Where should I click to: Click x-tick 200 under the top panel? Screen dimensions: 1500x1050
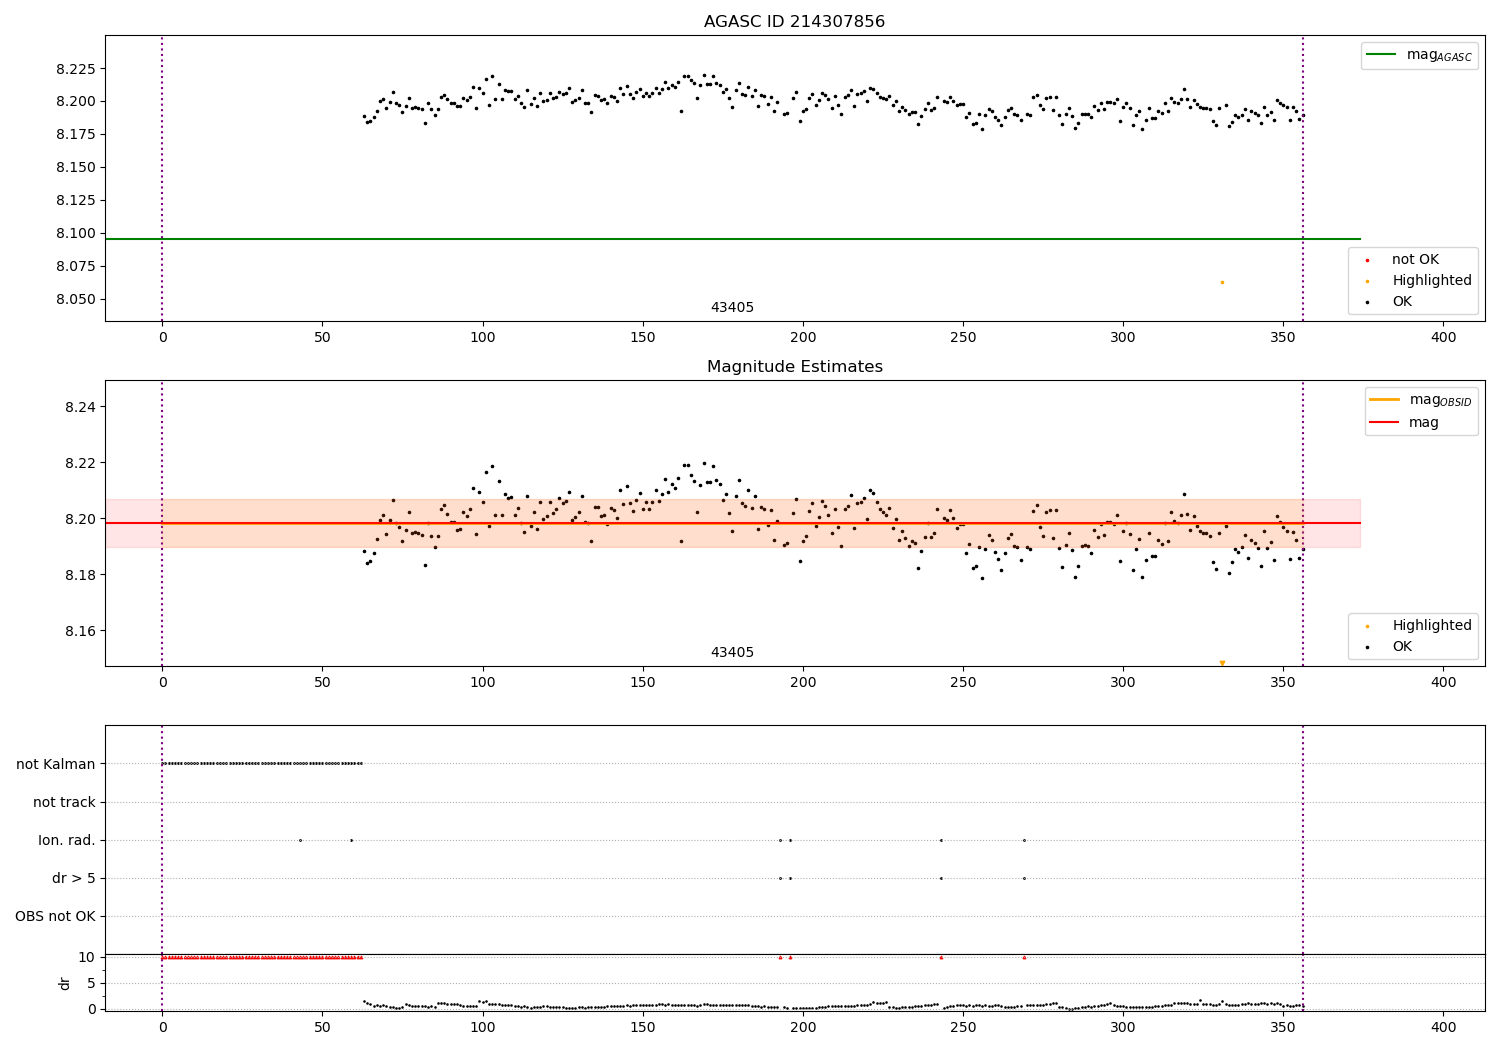[x=803, y=338]
